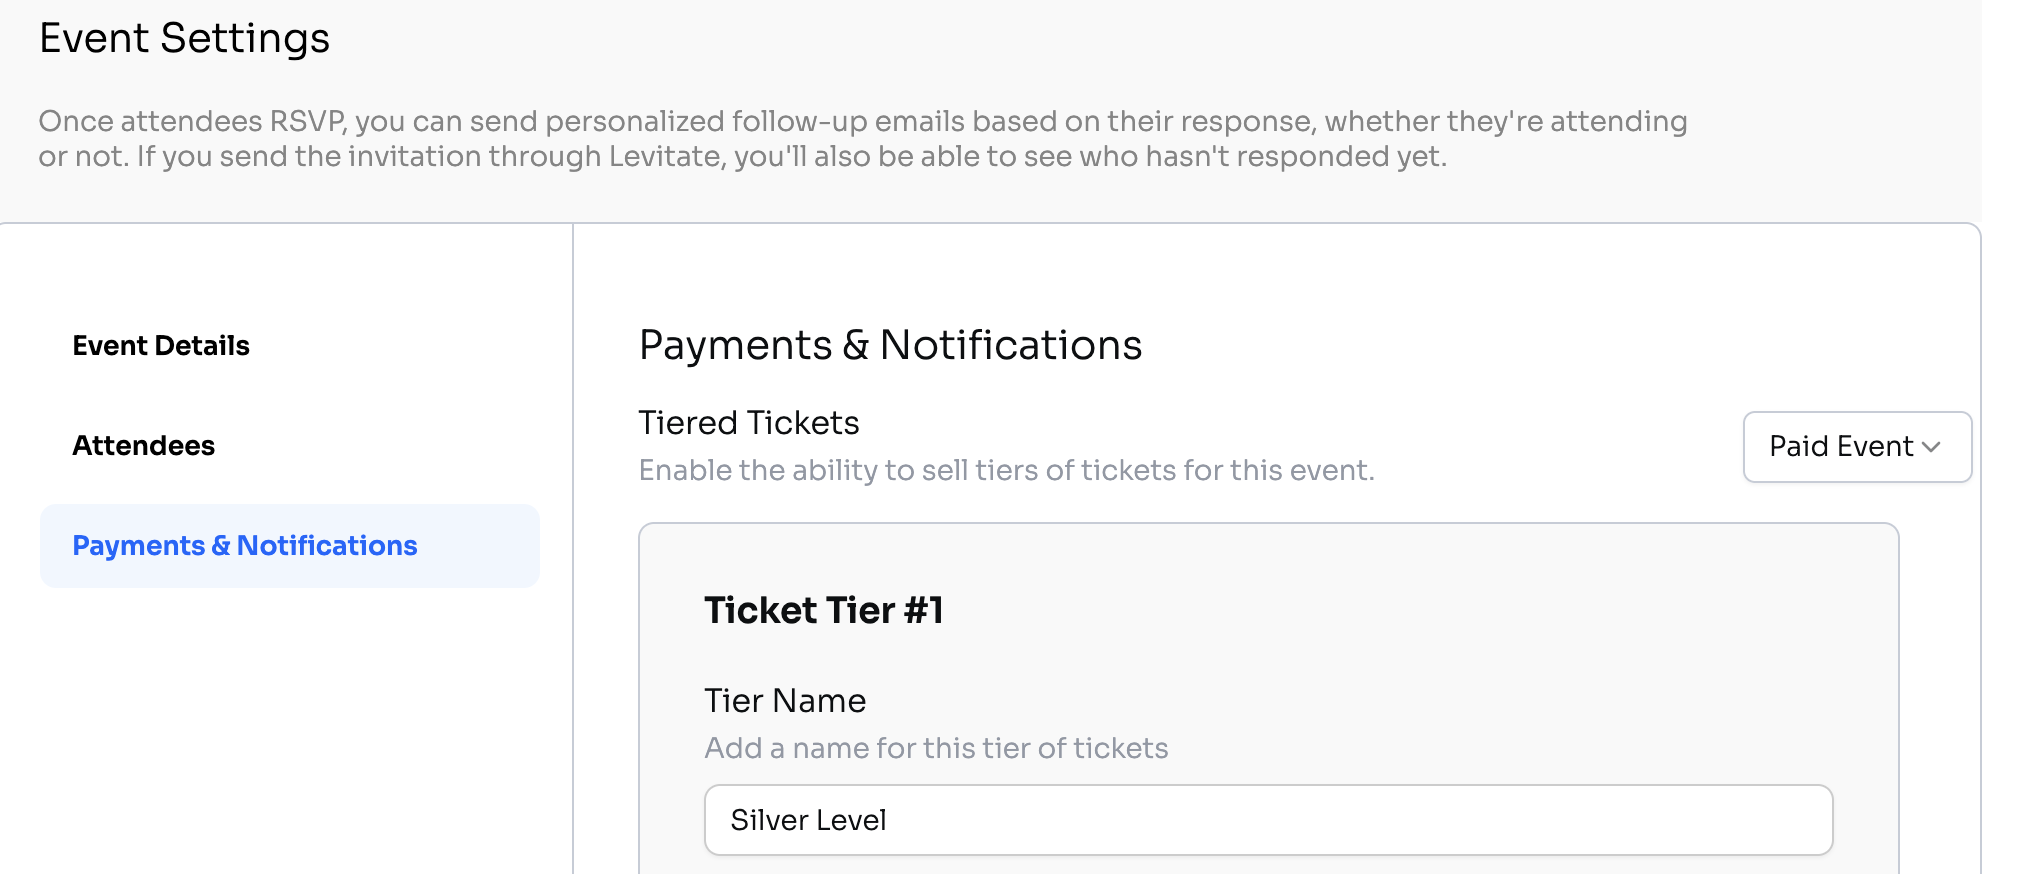Switch to the Attendees tab
2032x874 pixels.
coord(144,446)
